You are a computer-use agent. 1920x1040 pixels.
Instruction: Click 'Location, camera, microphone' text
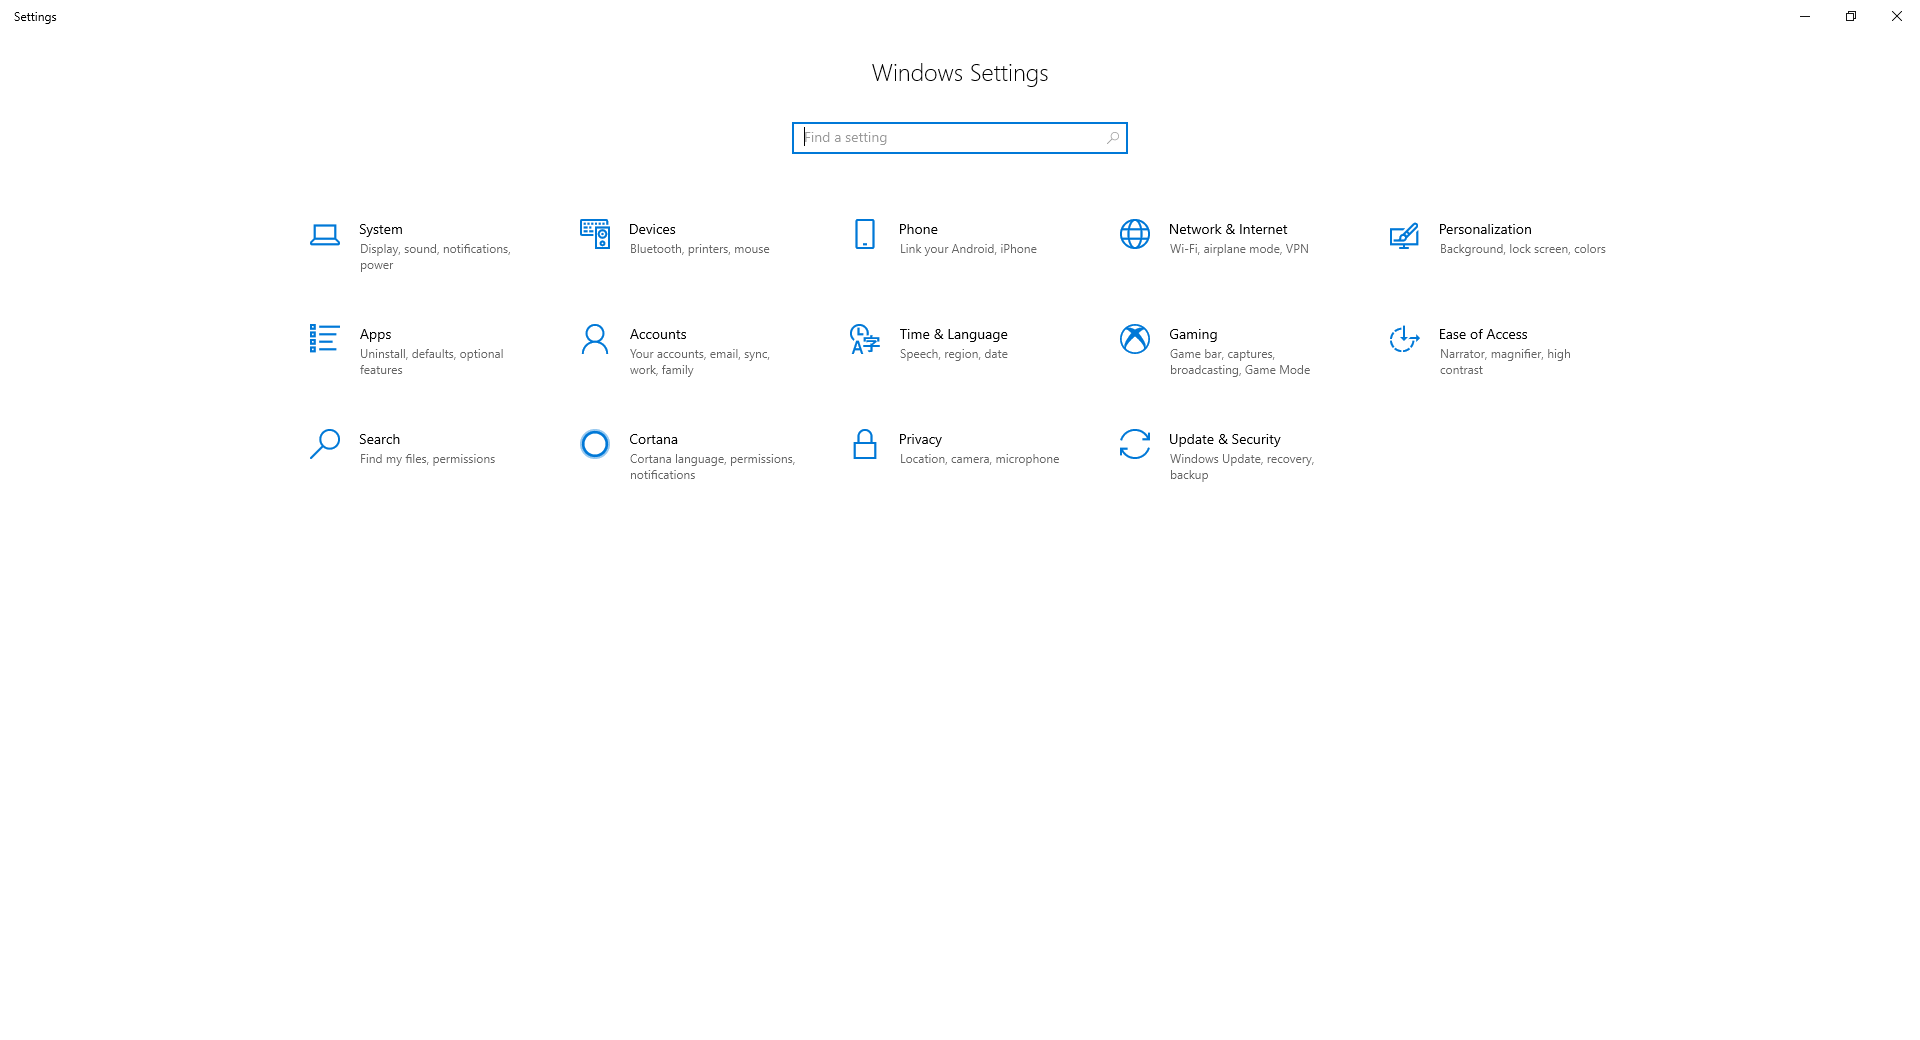979,459
